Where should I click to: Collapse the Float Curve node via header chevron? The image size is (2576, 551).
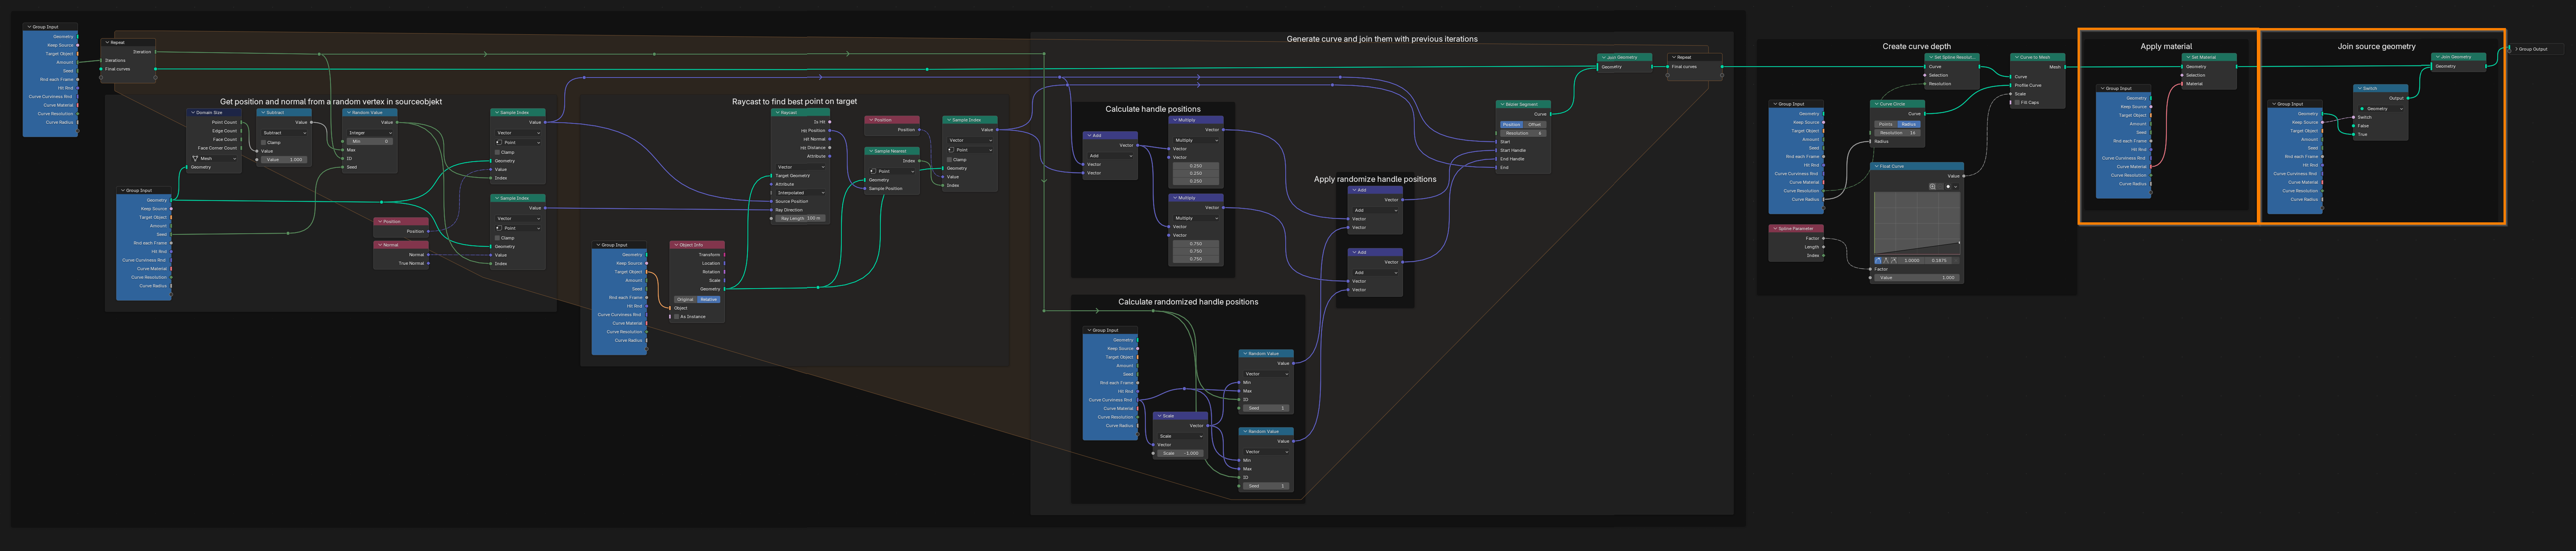[x=1876, y=166]
